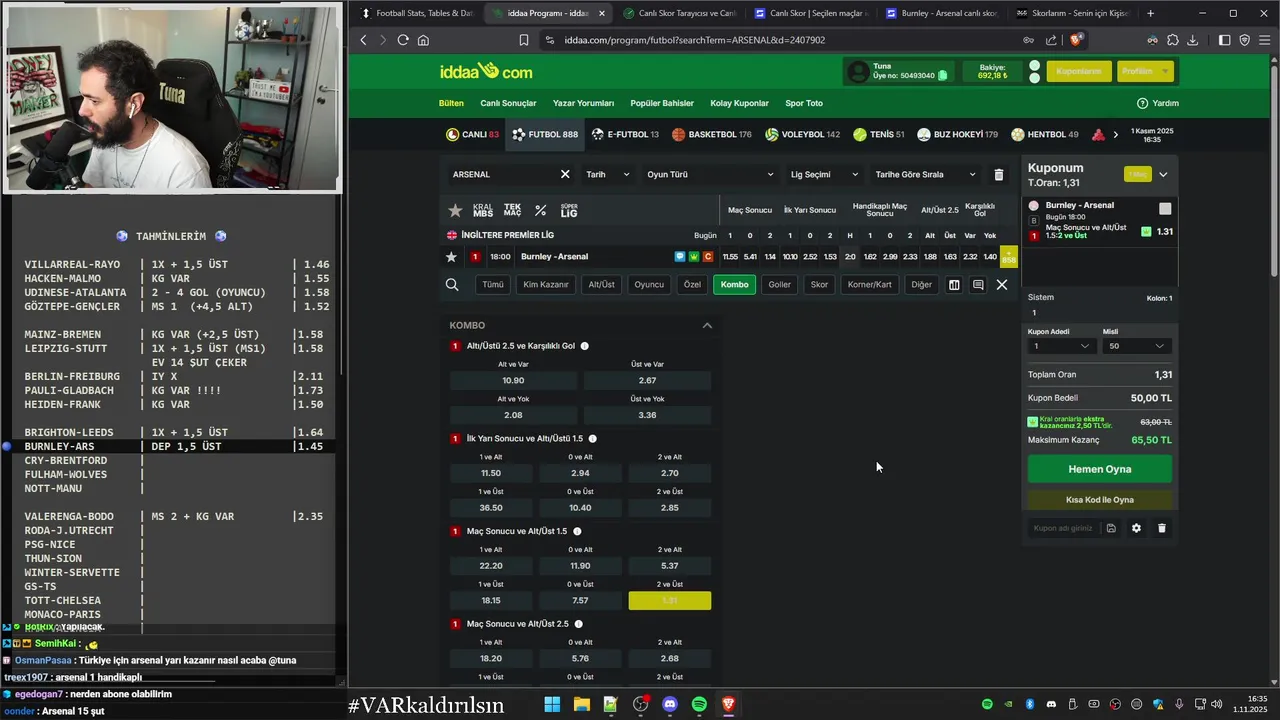The image size is (1280, 720).
Task: Open Burnley - Arsenal comments icon
Action: (x=680, y=257)
